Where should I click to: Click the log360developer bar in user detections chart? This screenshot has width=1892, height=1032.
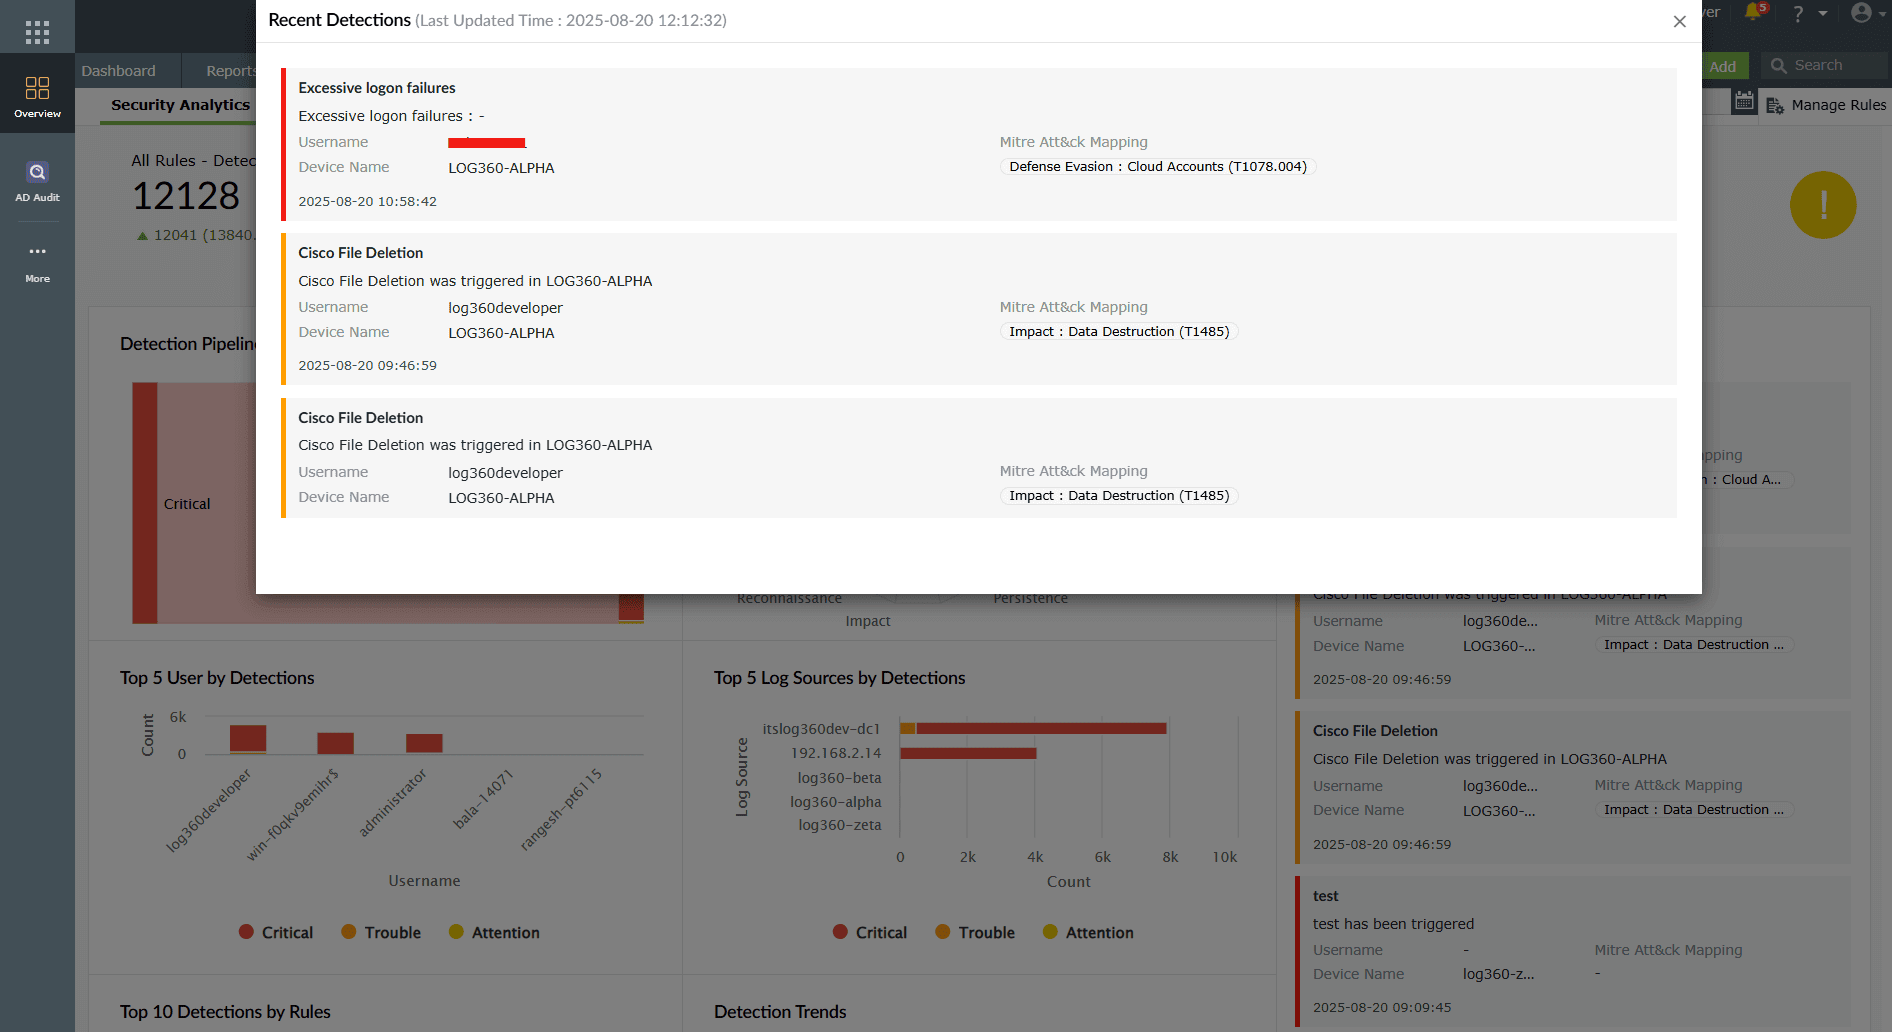249,737
